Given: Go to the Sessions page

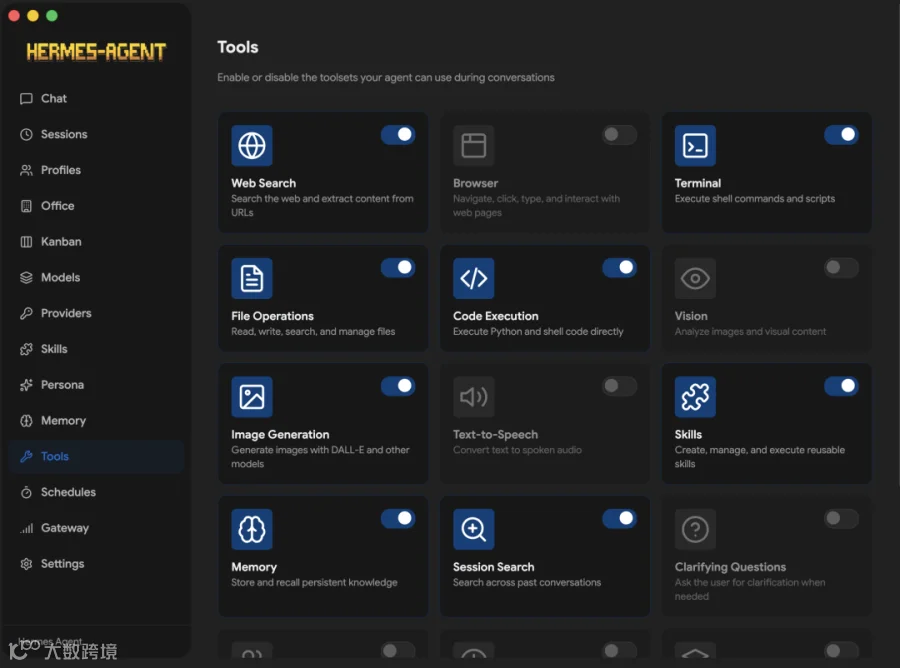Looking at the screenshot, I should click(x=96, y=134).
